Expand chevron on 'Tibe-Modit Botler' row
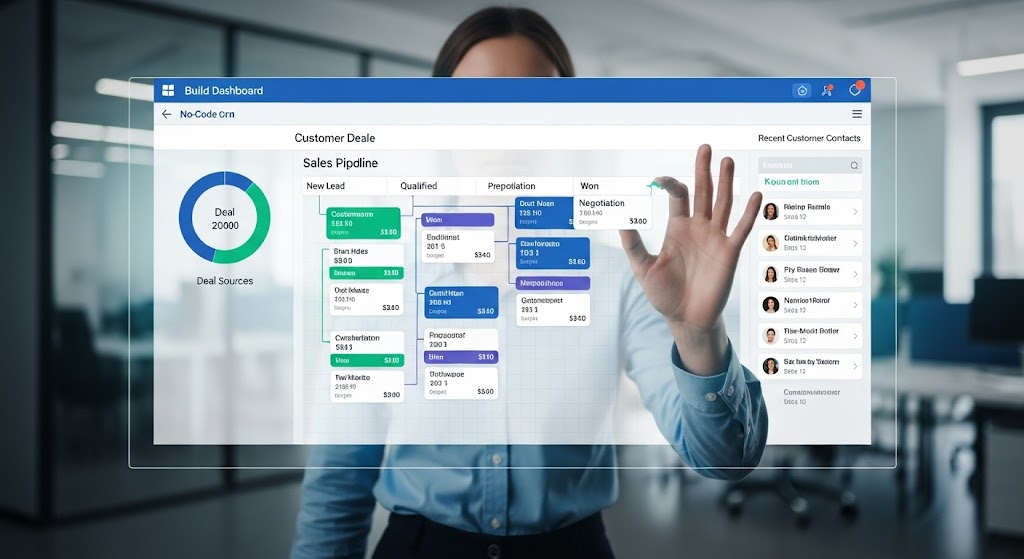Image resolution: width=1024 pixels, height=559 pixels. (x=855, y=336)
